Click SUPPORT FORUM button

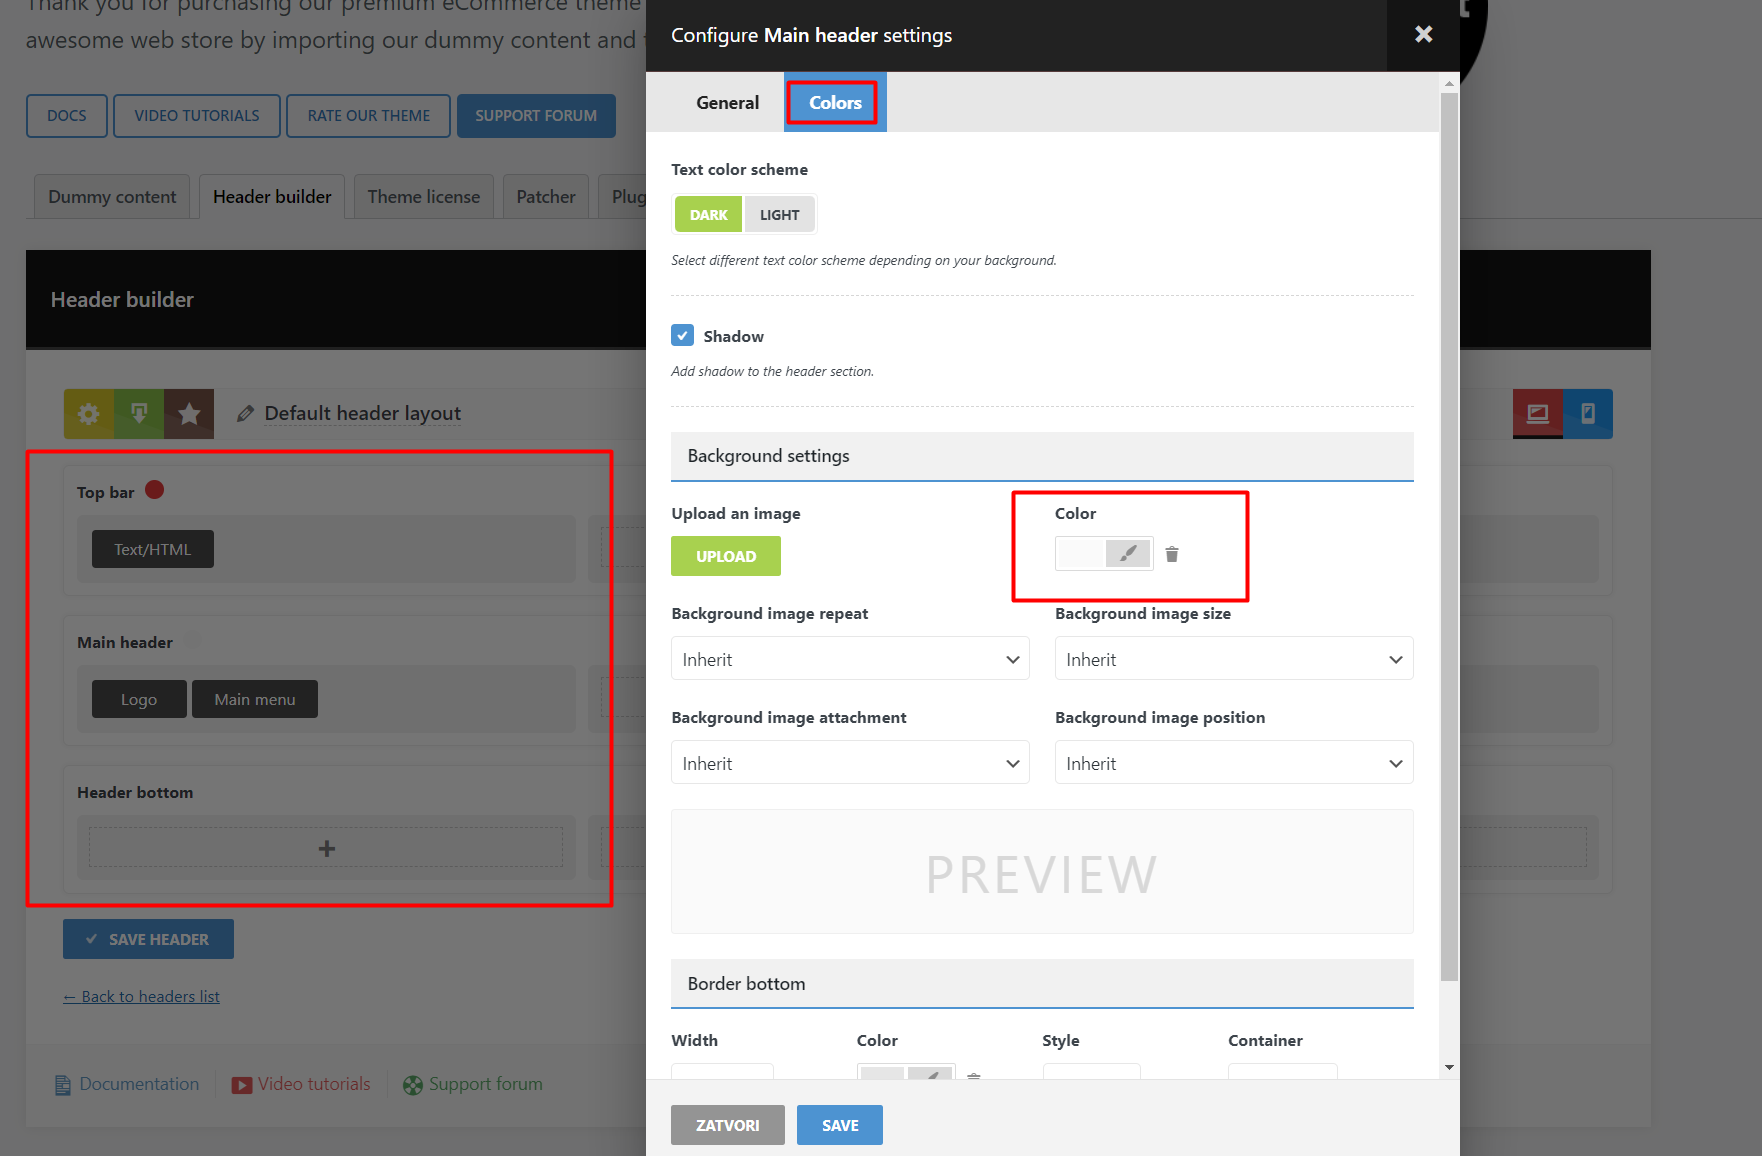coord(536,116)
